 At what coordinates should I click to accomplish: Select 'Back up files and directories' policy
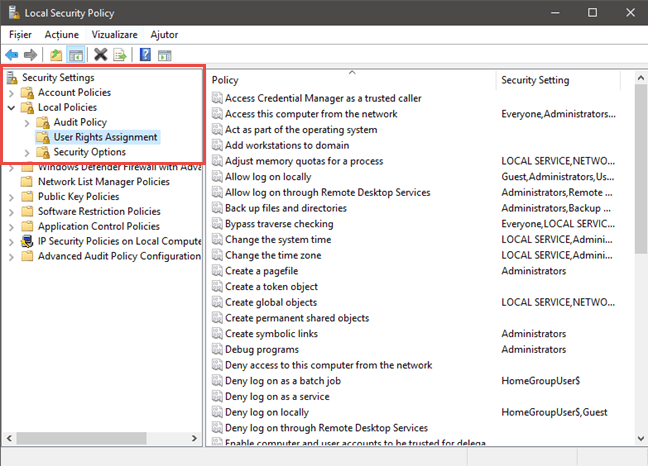tap(286, 208)
